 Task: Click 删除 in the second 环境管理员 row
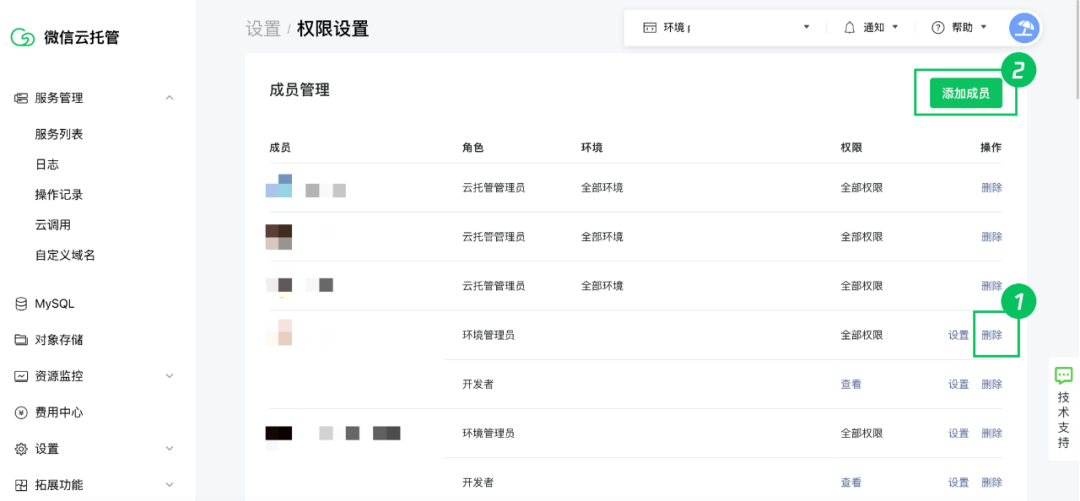pyautogui.click(x=992, y=433)
